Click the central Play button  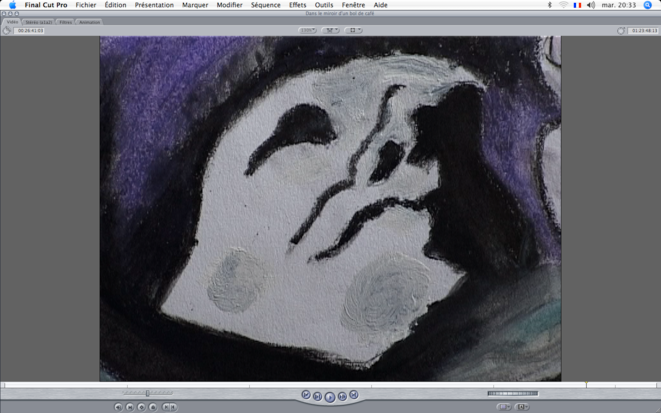tap(330, 397)
